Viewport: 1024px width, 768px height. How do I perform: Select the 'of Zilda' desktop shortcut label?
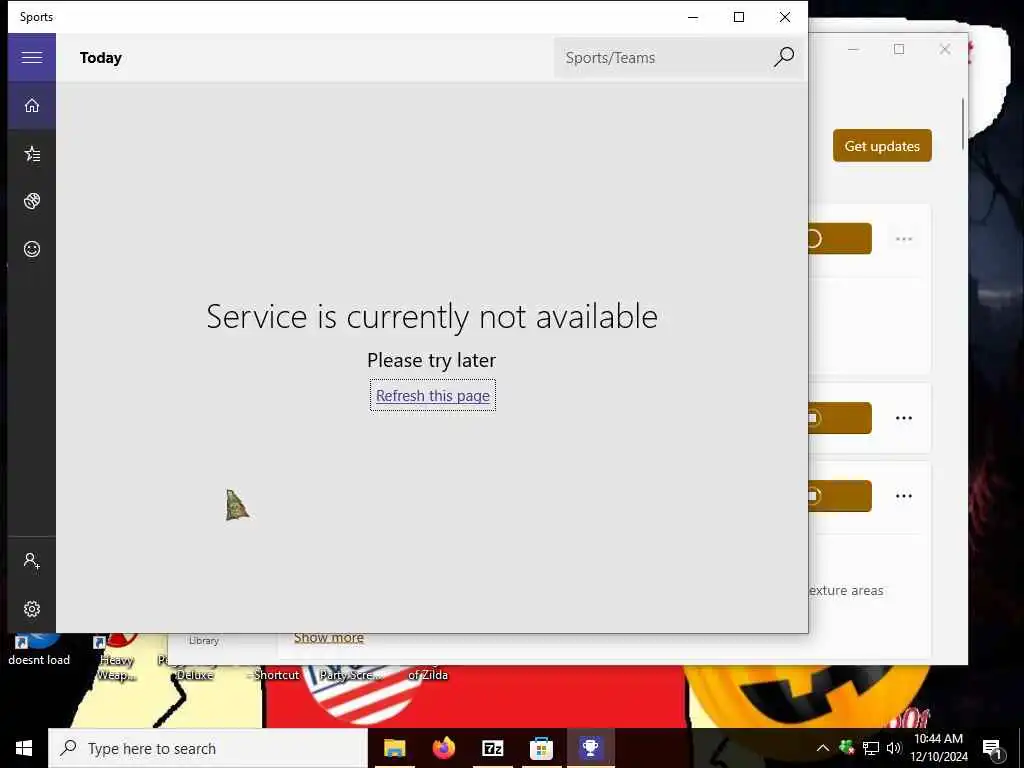click(x=428, y=675)
